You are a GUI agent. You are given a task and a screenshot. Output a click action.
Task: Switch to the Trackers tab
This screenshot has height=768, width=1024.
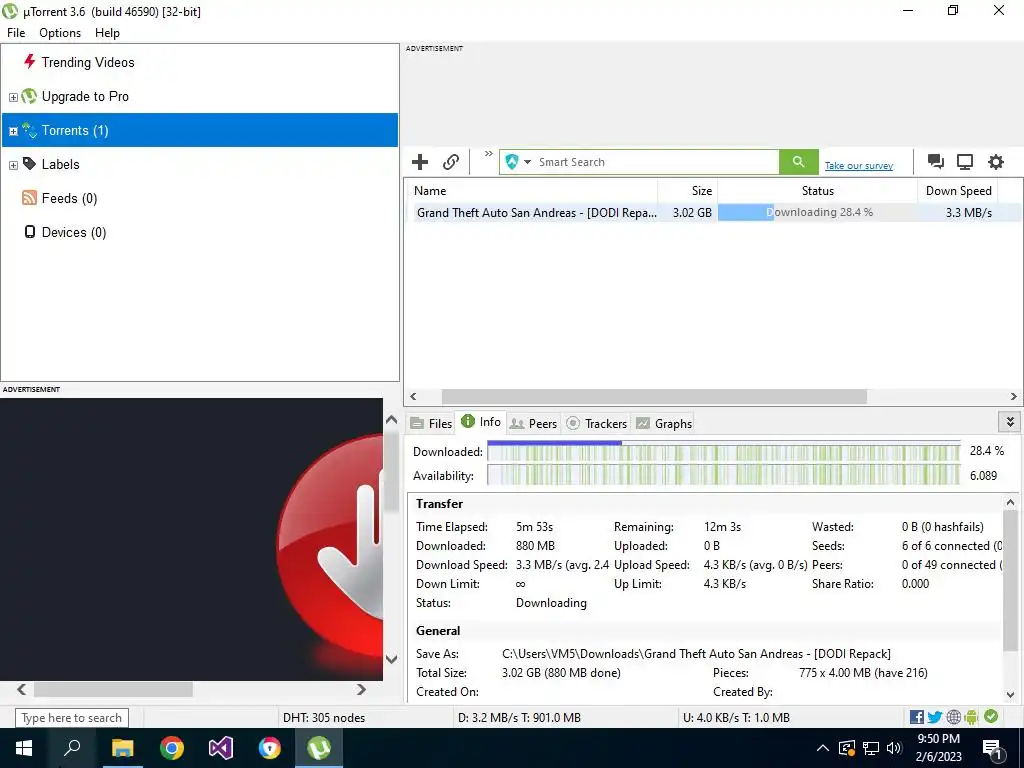click(596, 423)
